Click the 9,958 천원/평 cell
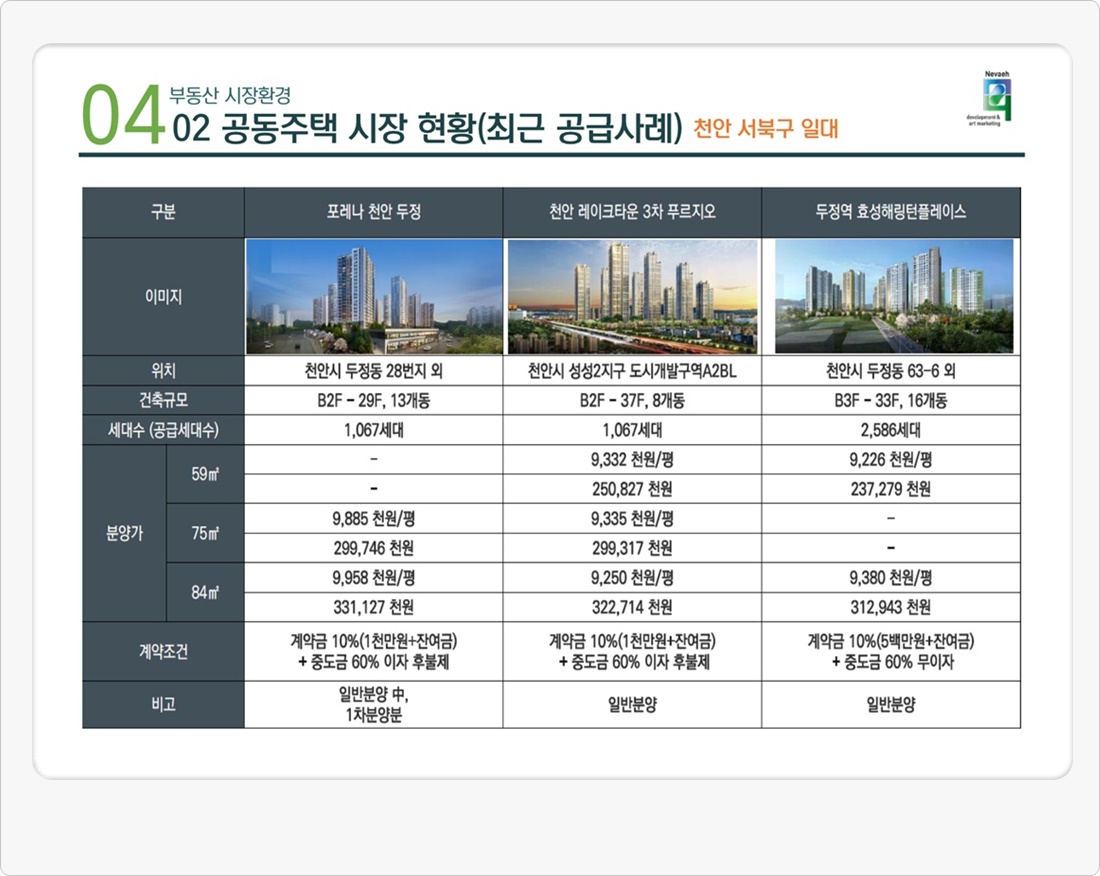This screenshot has height=876, width=1100. click(374, 577)
